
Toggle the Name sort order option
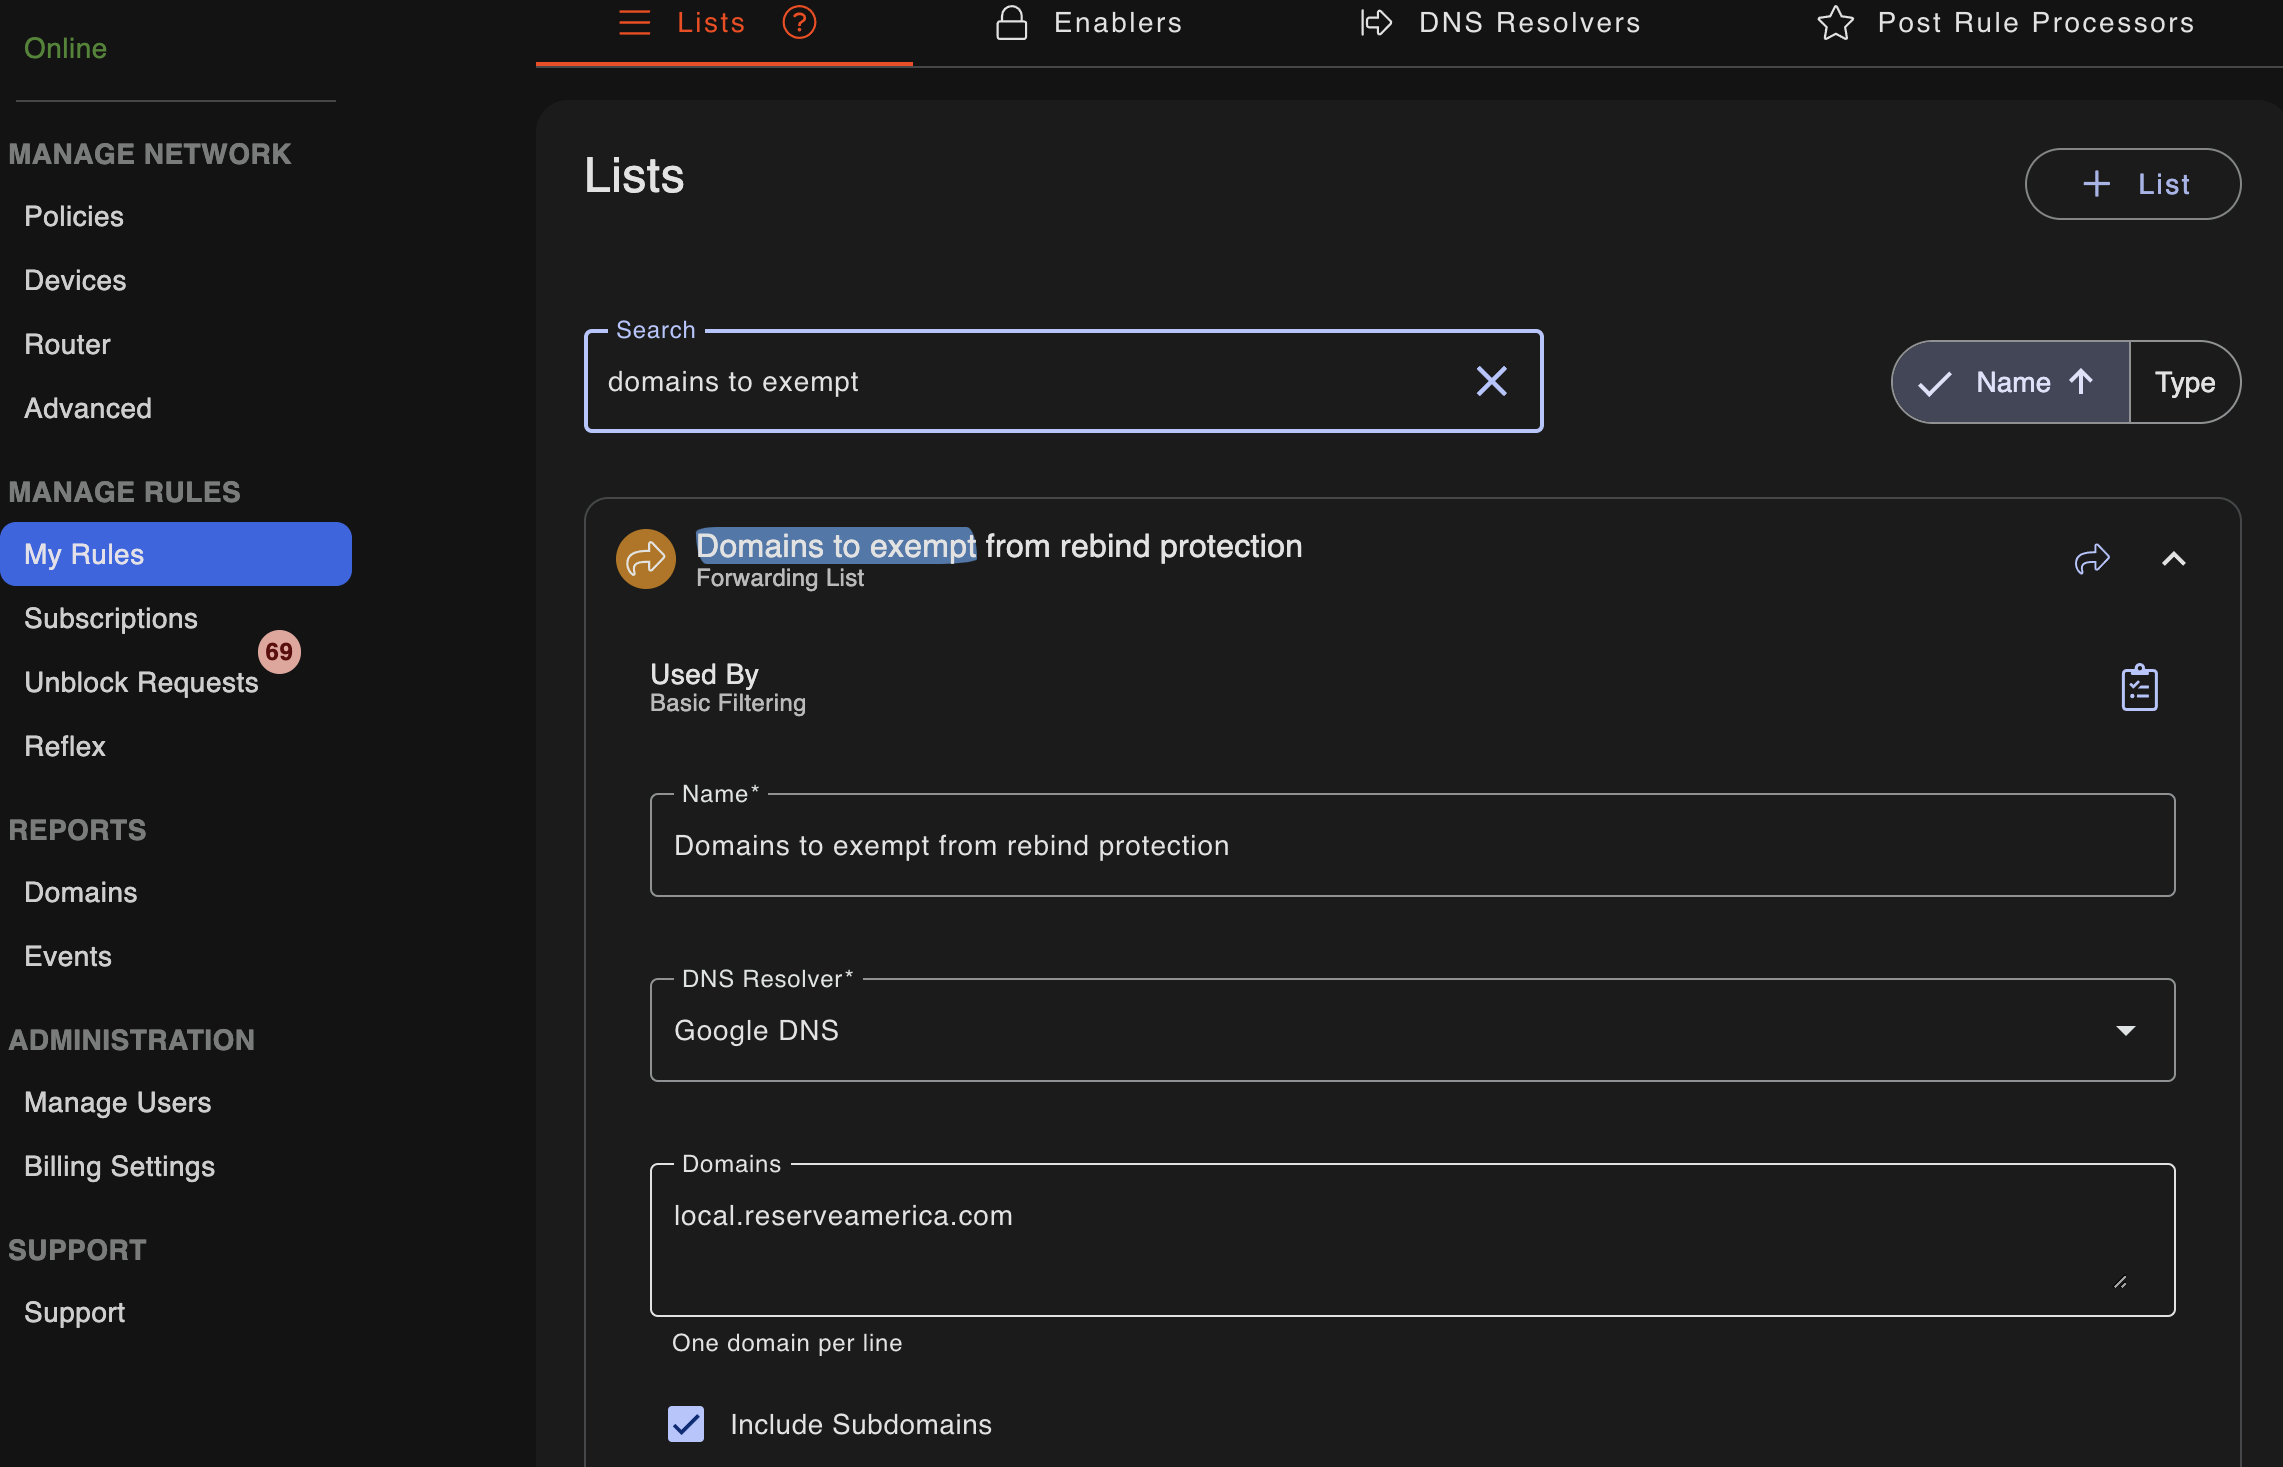click(x=2010, y=382)
